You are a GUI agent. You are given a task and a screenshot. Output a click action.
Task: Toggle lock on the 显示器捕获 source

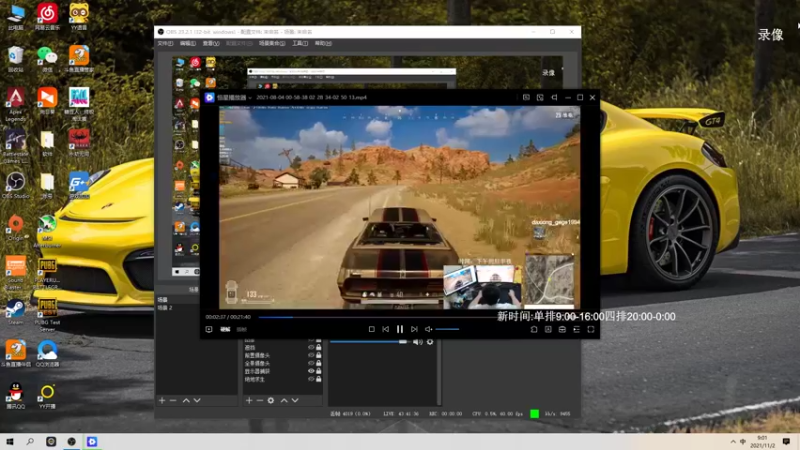coord(319,371)
